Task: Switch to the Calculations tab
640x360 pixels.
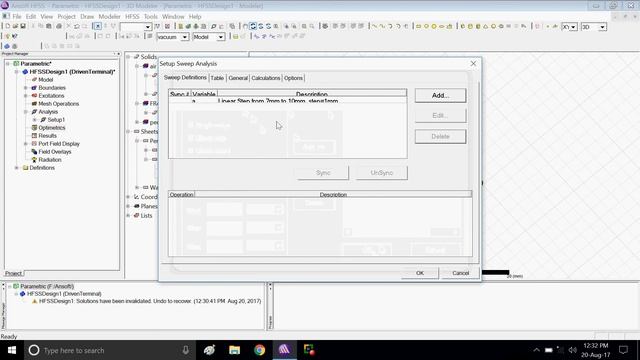Action: point(266,78)
